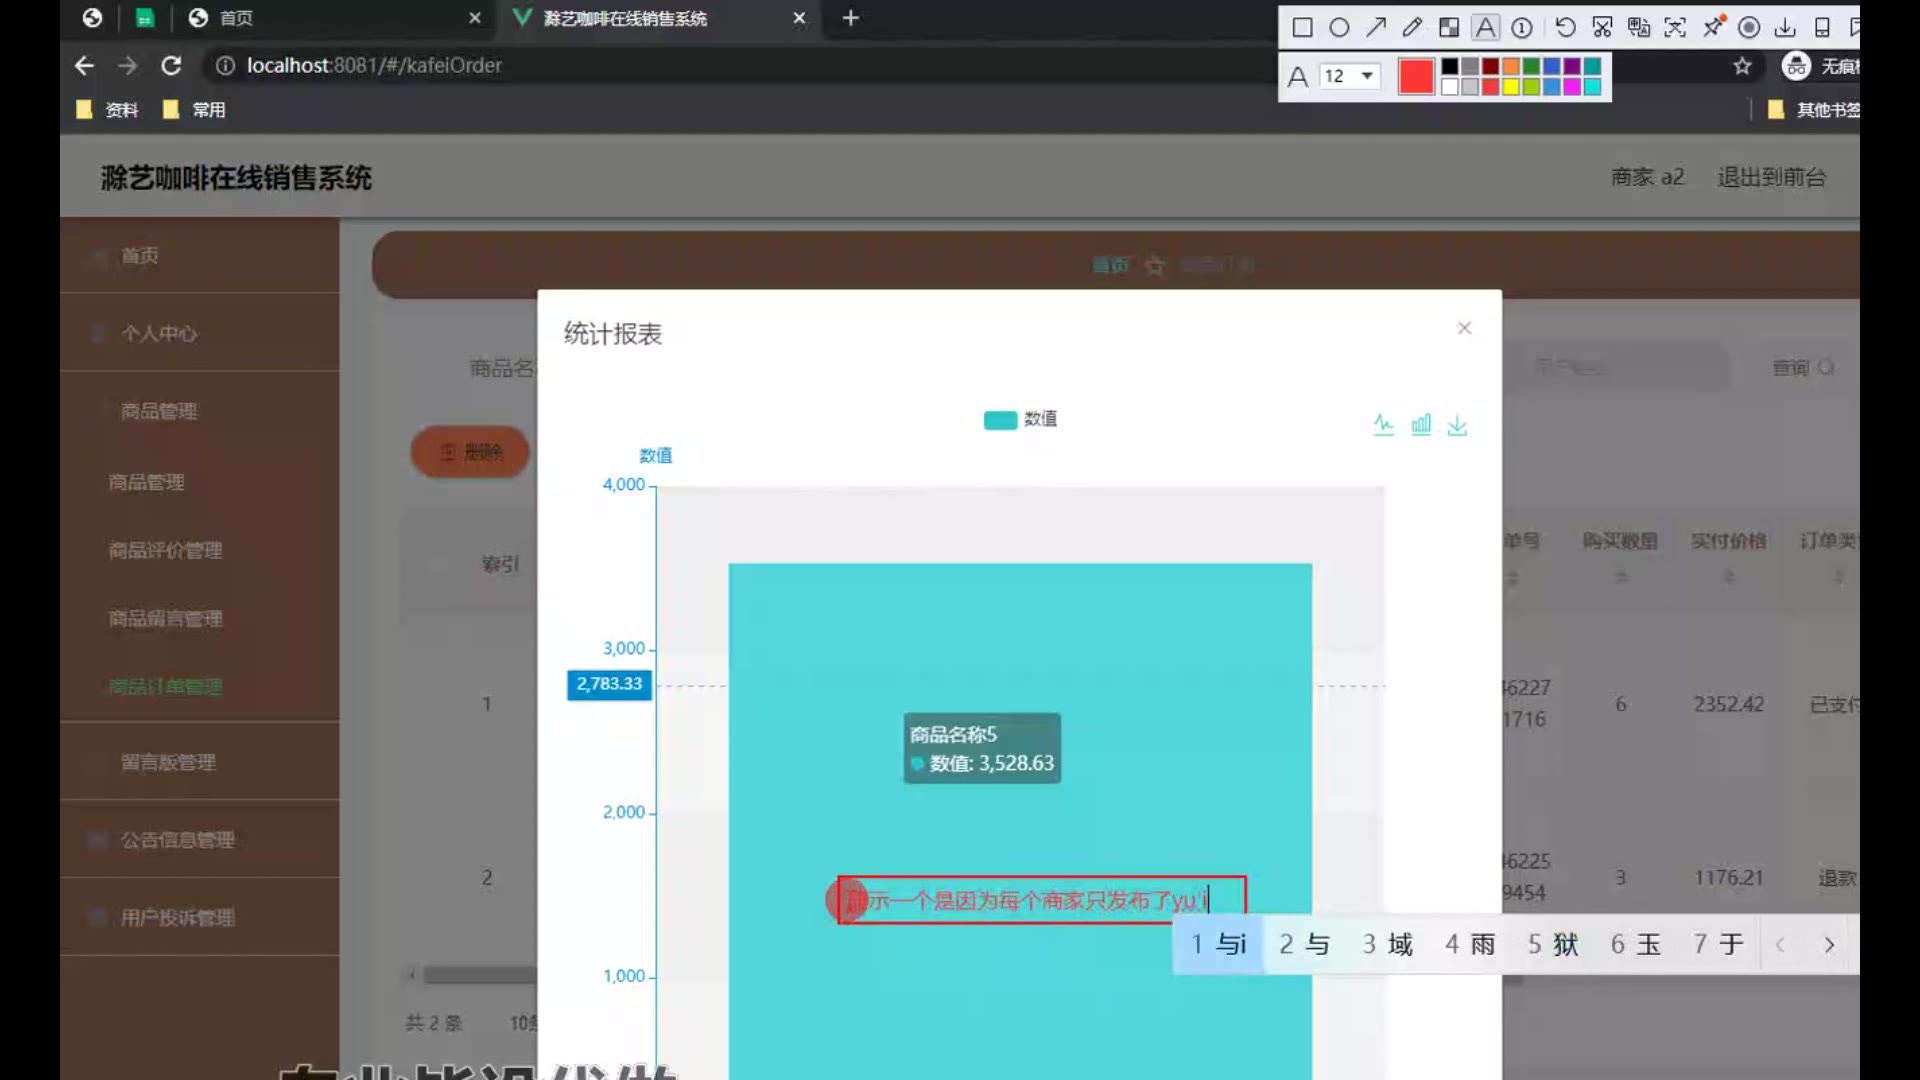Close the 滁艺咖啡在线销售系统 tab
The width and height of the screenshot is (1920, 1080).
[799, 18]
